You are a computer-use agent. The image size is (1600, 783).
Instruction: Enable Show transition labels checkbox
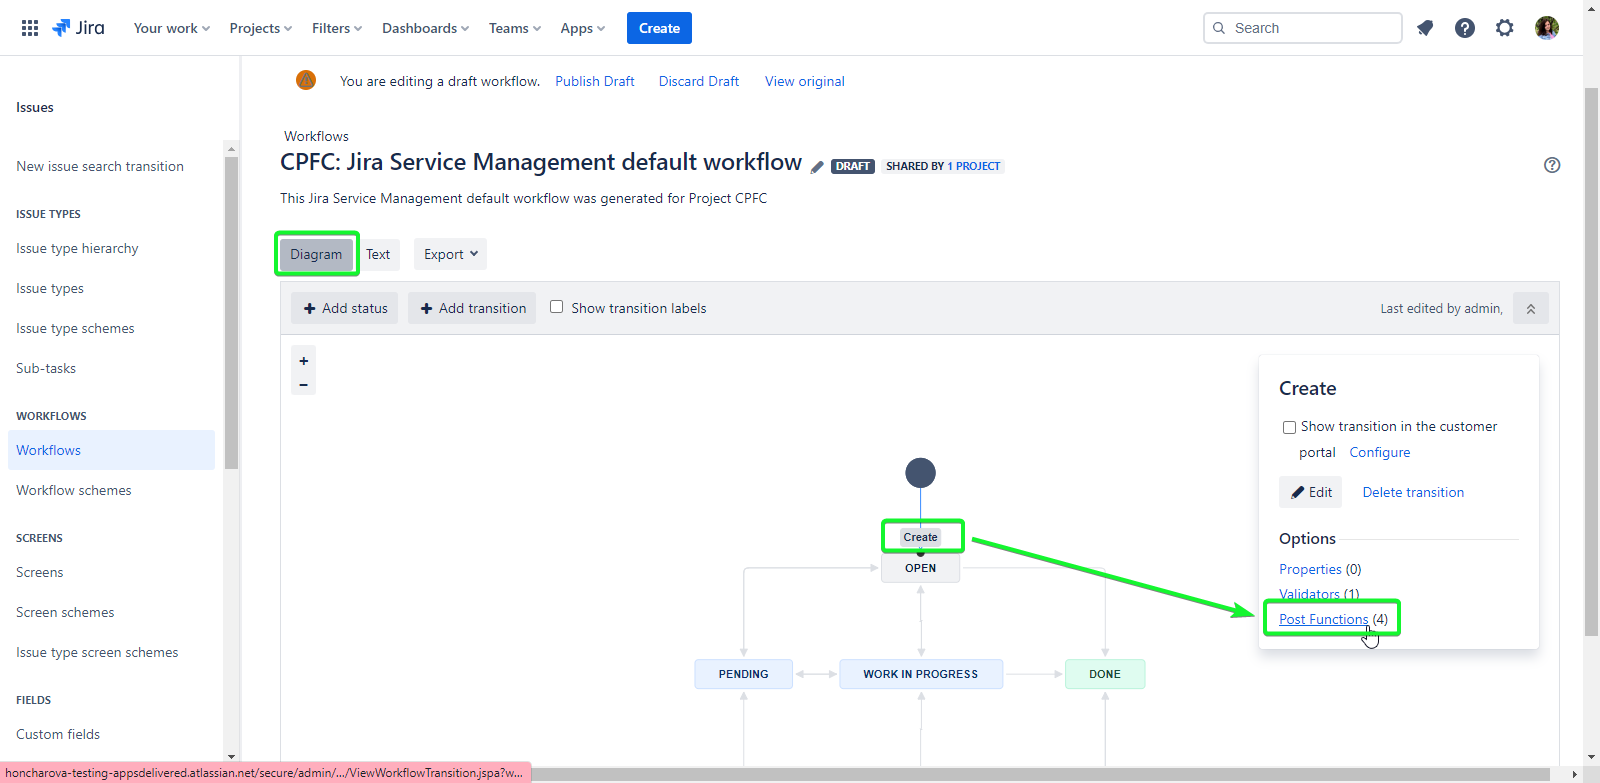pyautogui.click(x=557, y=307)
